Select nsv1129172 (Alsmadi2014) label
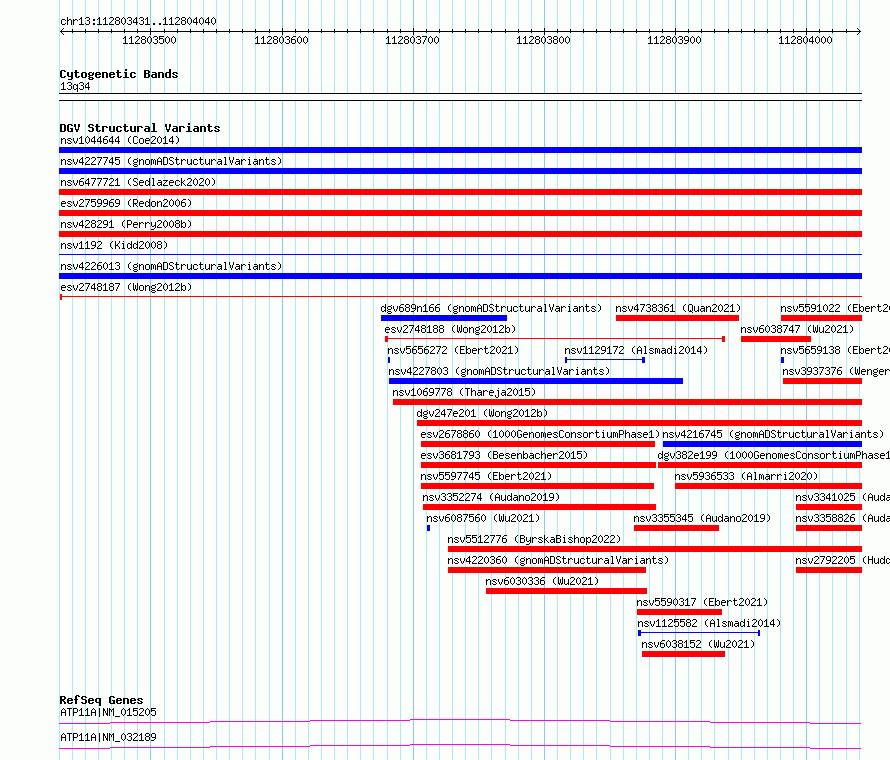Screen dimensions: 890x760 tap(636, 350)
